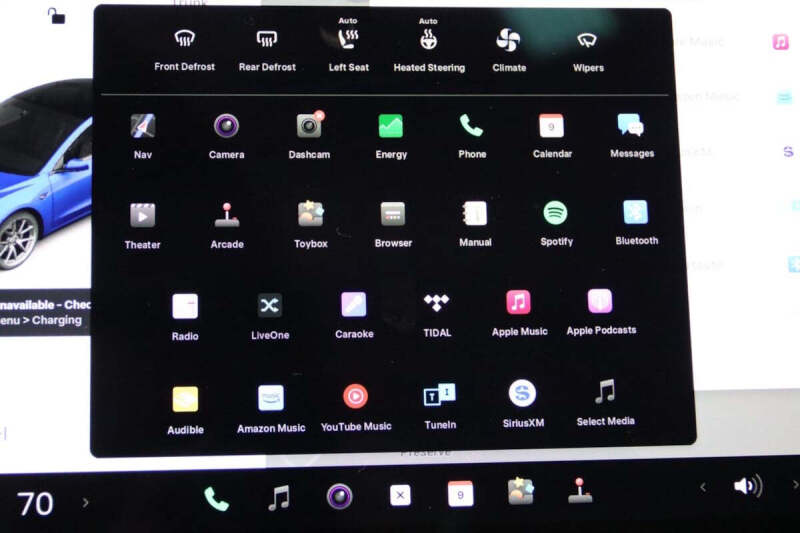Tap the unlocked padlock icon
This screenshot has height=533, width=800.
[56, 16]
